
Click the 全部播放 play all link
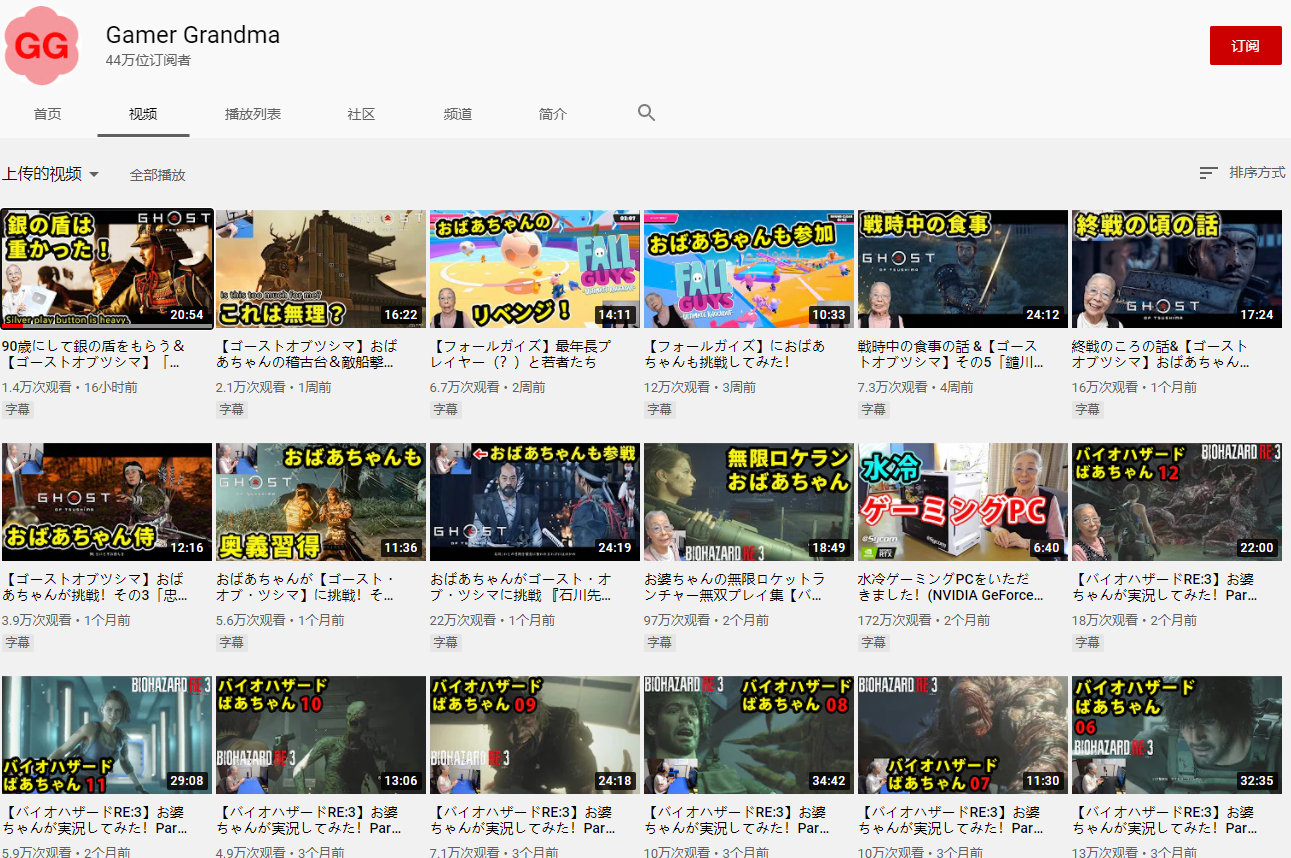click(157, 175)
